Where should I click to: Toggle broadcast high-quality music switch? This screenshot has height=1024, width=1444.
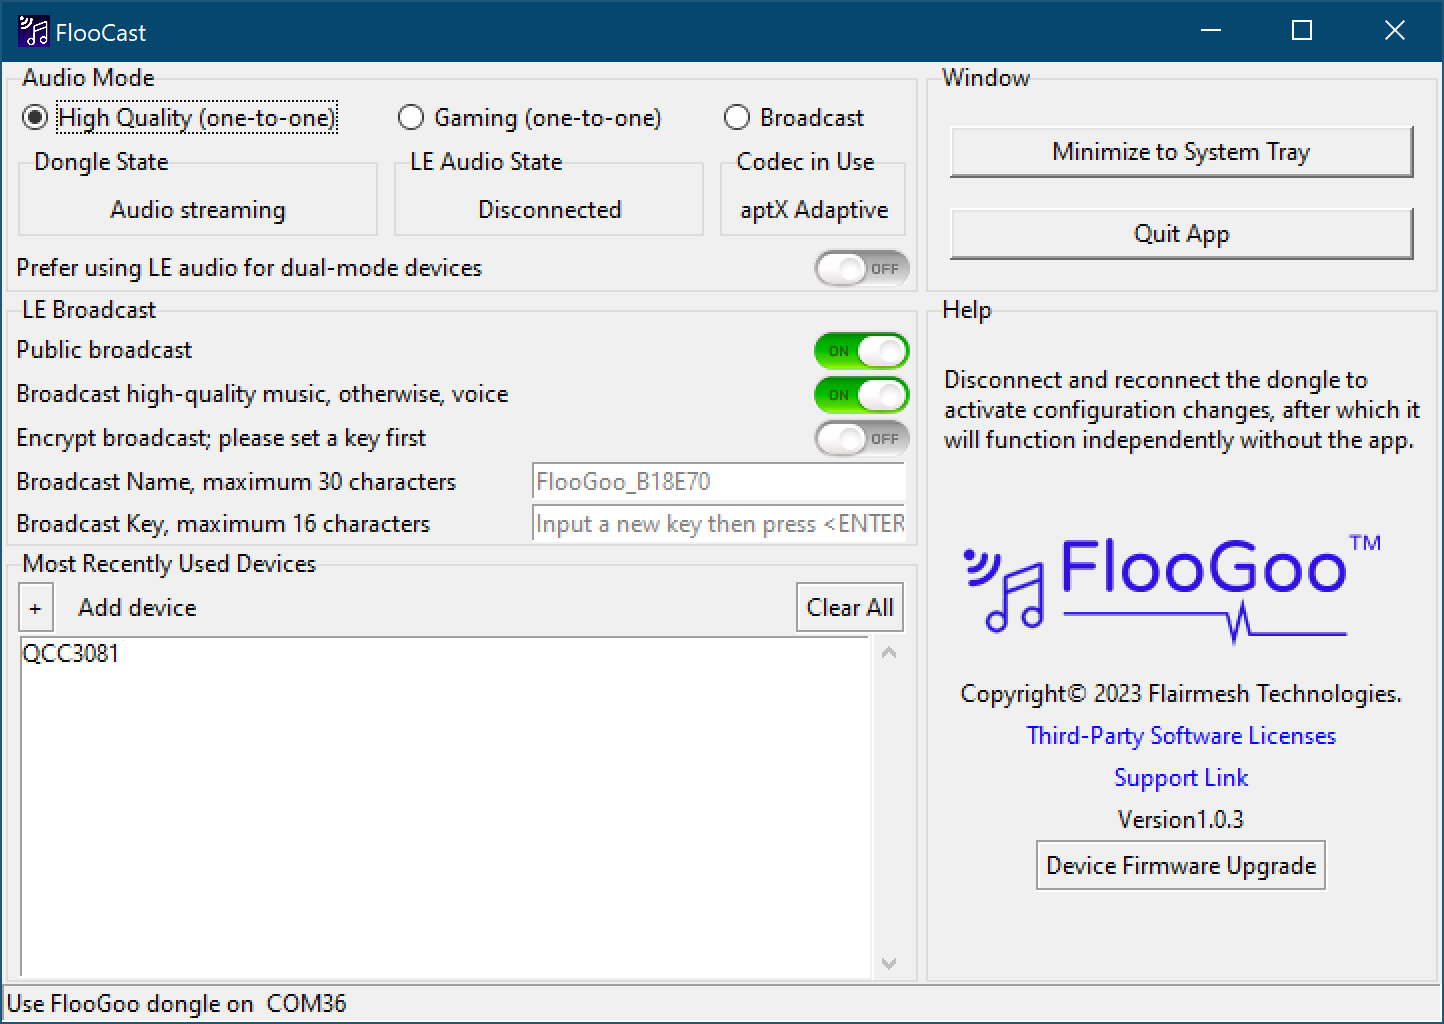point(862,395)
